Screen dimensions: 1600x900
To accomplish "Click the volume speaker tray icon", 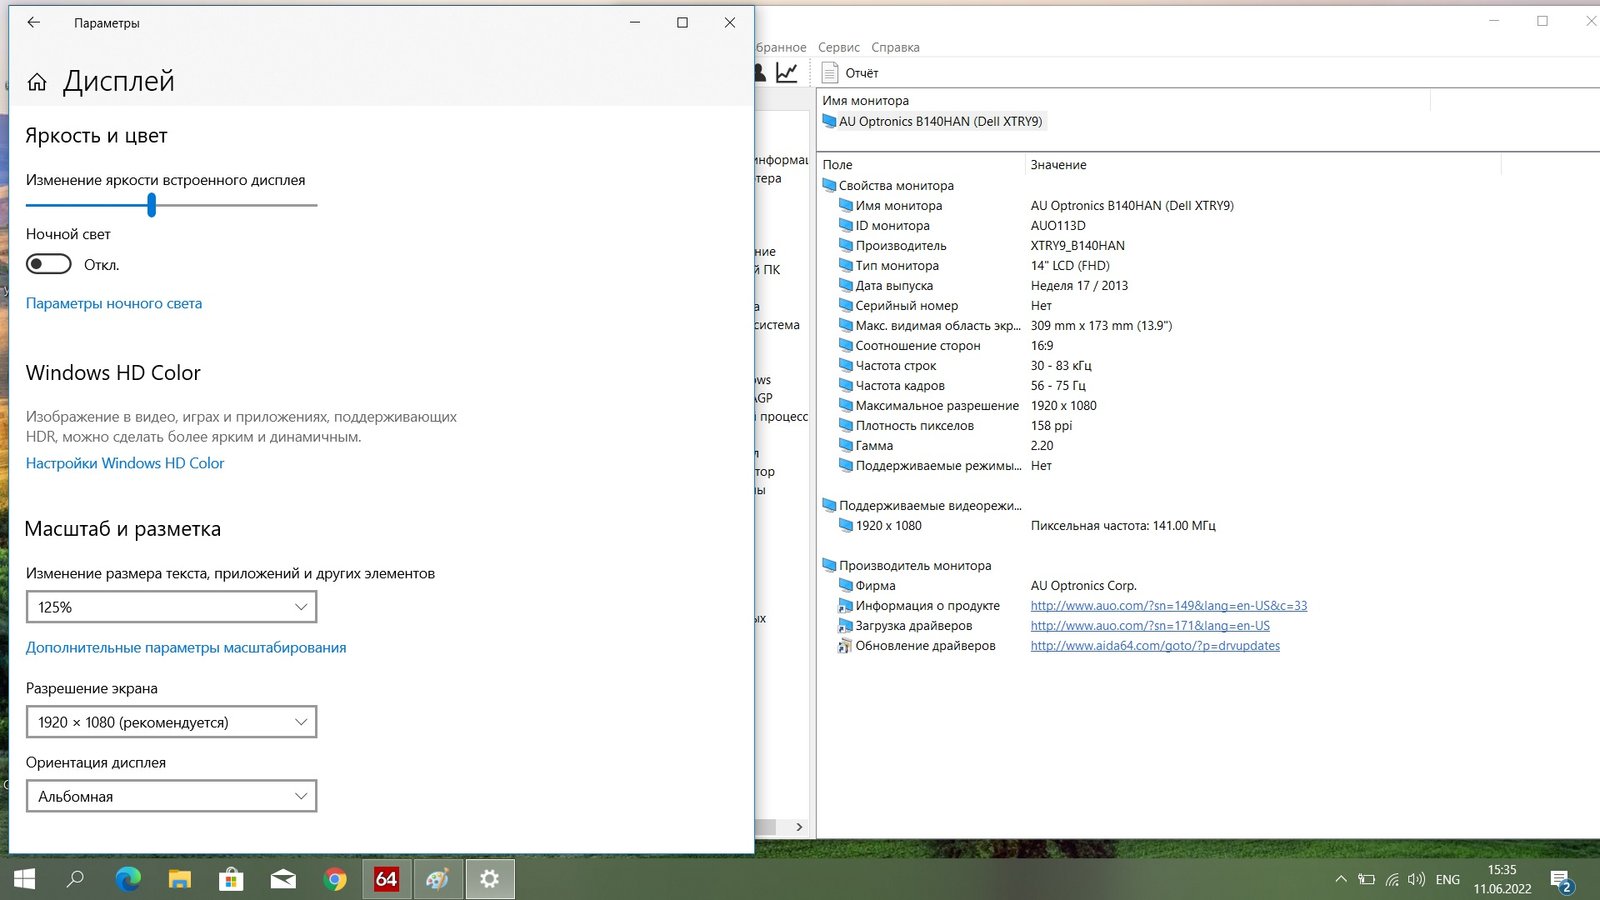I will [1416, 879].
